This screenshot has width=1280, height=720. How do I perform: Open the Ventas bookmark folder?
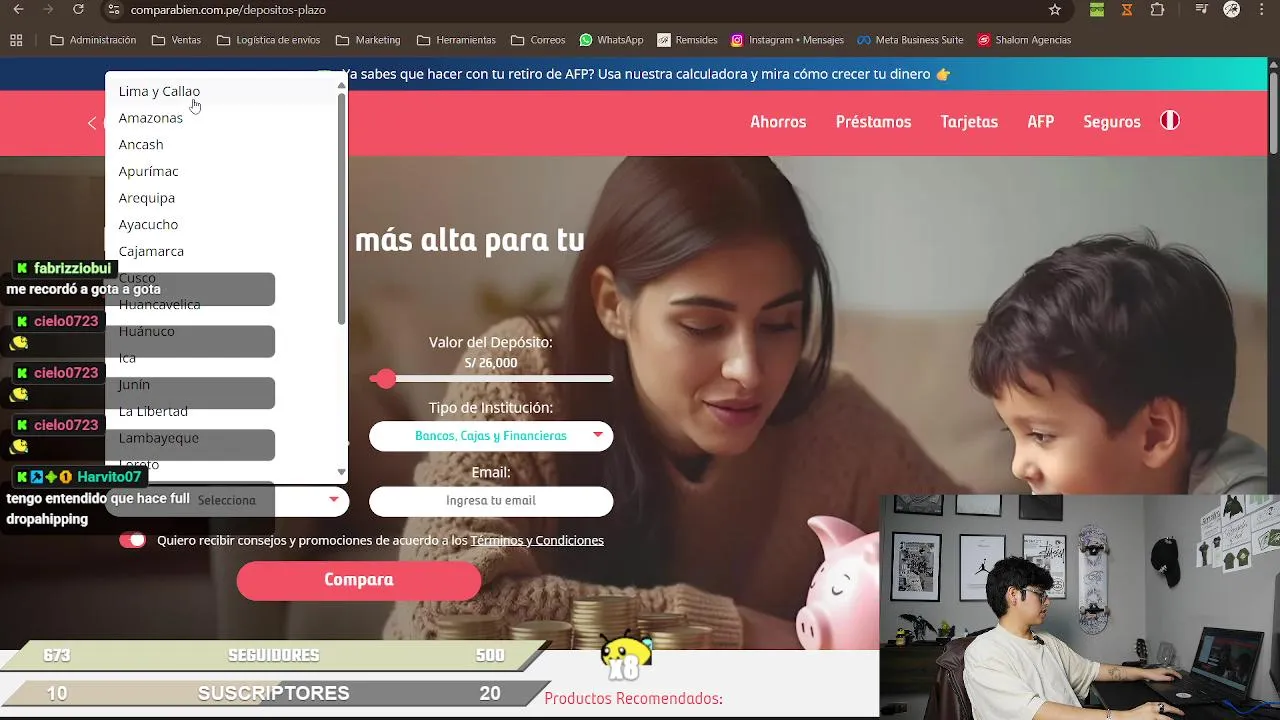click(176, 40)
